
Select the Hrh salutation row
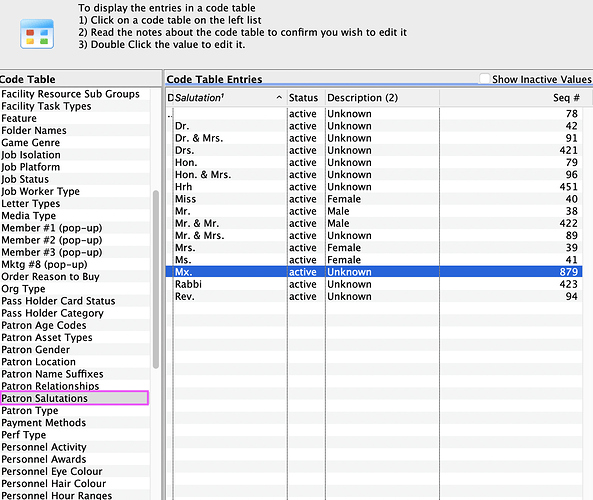coord(374,187)
